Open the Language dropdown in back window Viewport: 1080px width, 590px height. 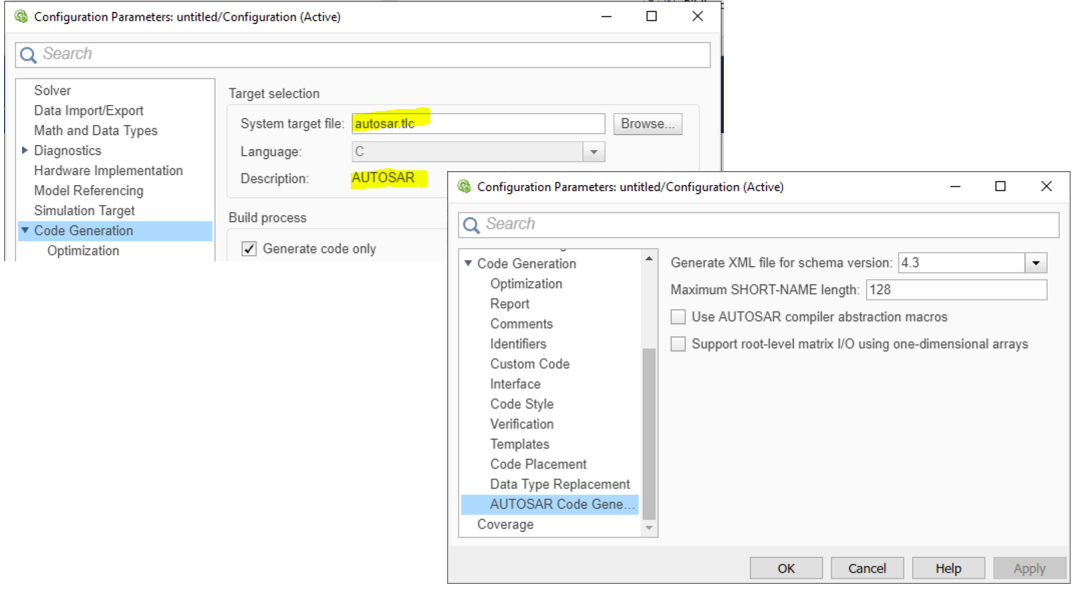594,151
